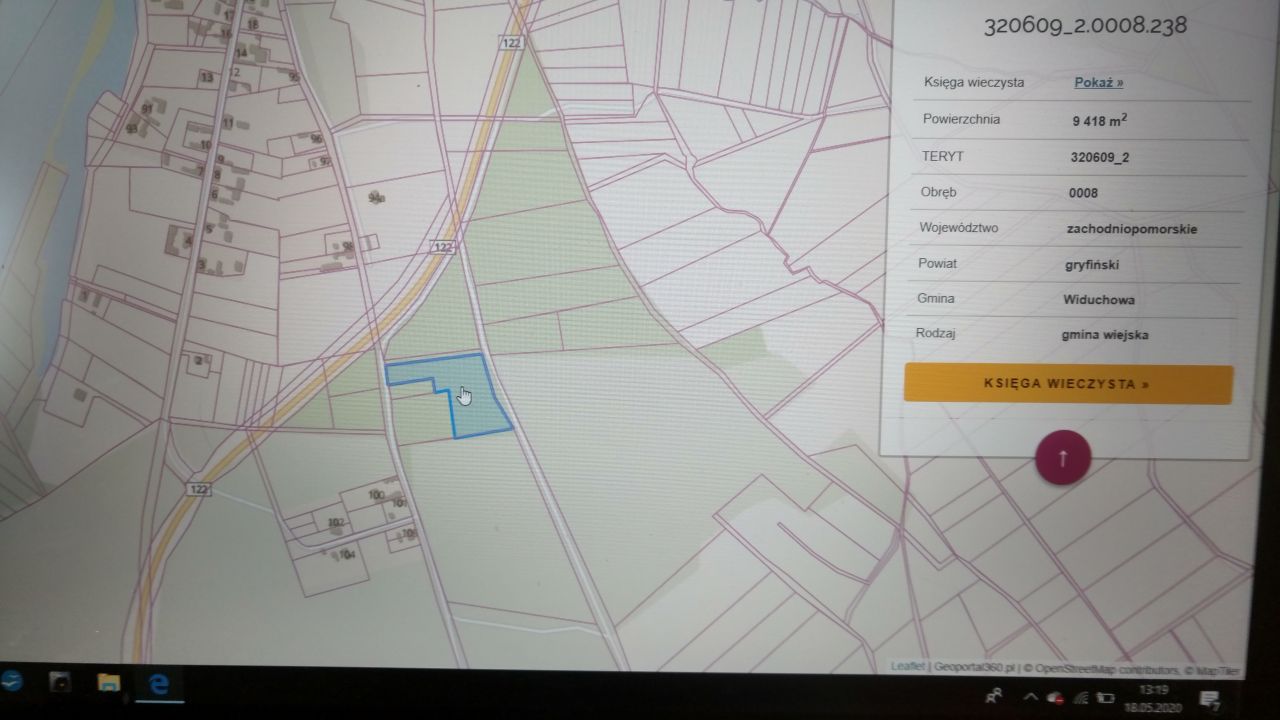Open the taskbar clock showing 13:19
Viewport: 1280px width, 720px height.
tap(1152, 697)
